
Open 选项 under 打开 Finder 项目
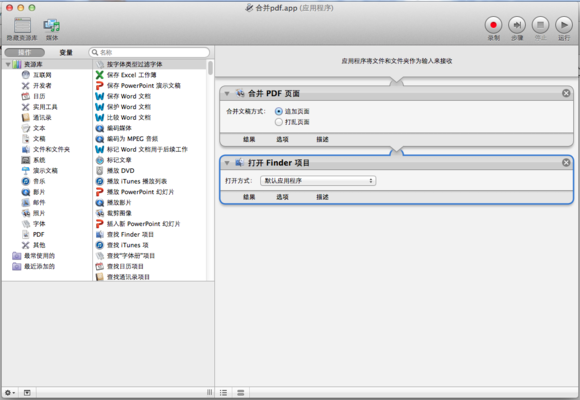coord(282,197)
